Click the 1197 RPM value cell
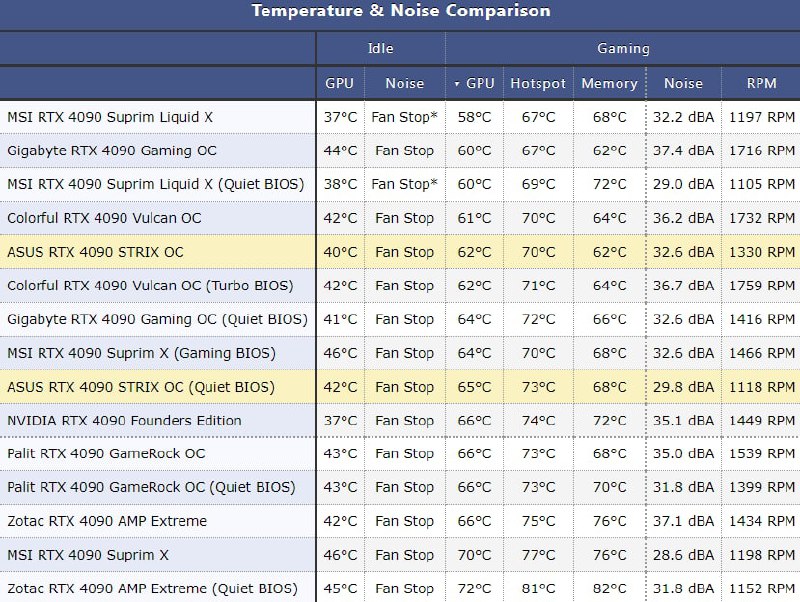 point(761,117)
